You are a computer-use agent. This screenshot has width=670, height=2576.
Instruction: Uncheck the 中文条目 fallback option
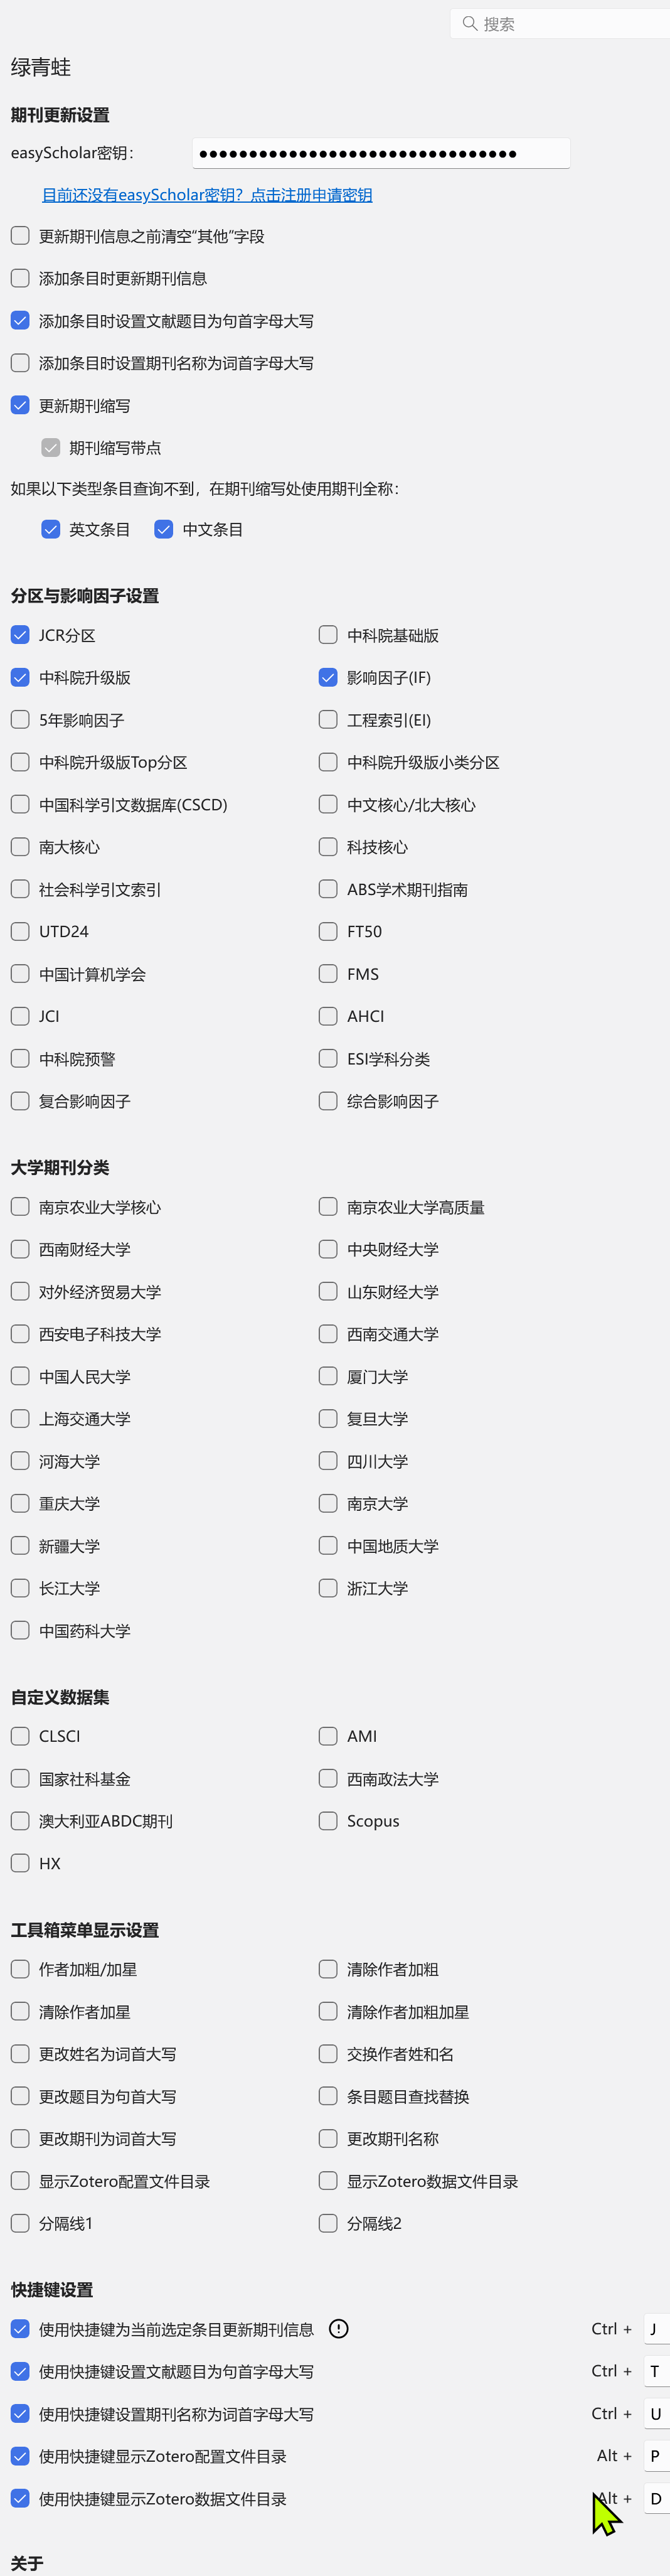[x=164, y=529]
